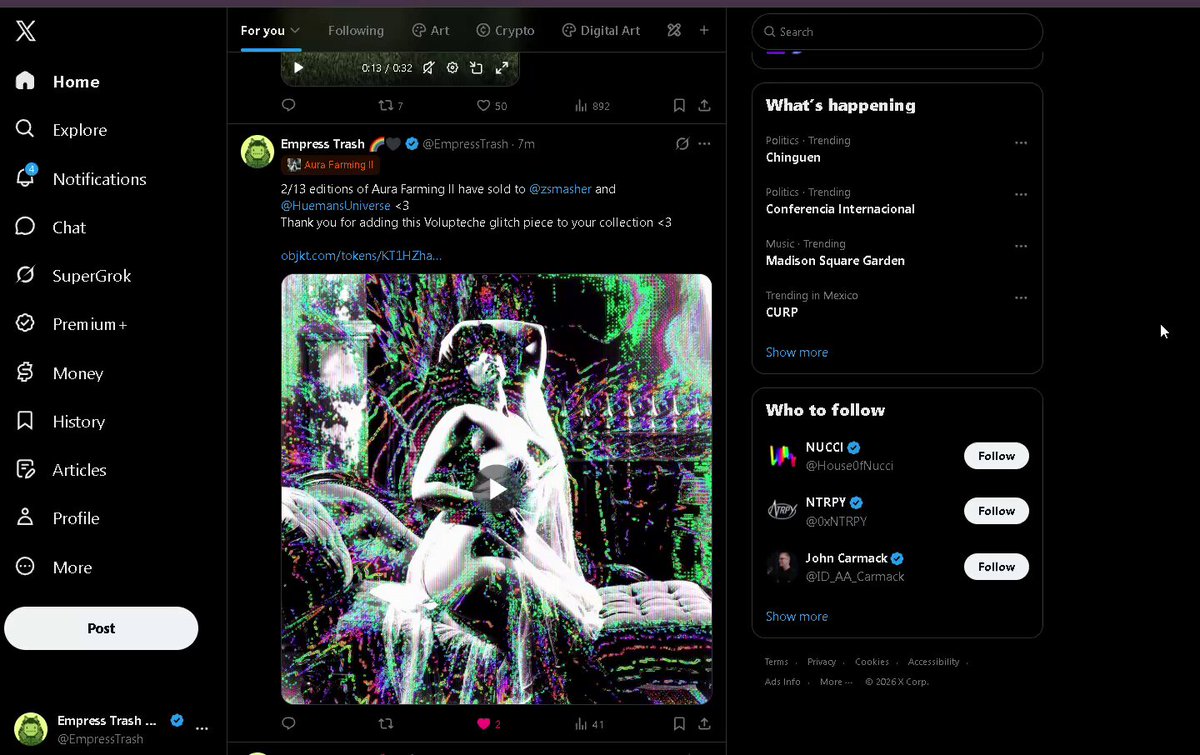Open the @zsmasher mention link

560,189
